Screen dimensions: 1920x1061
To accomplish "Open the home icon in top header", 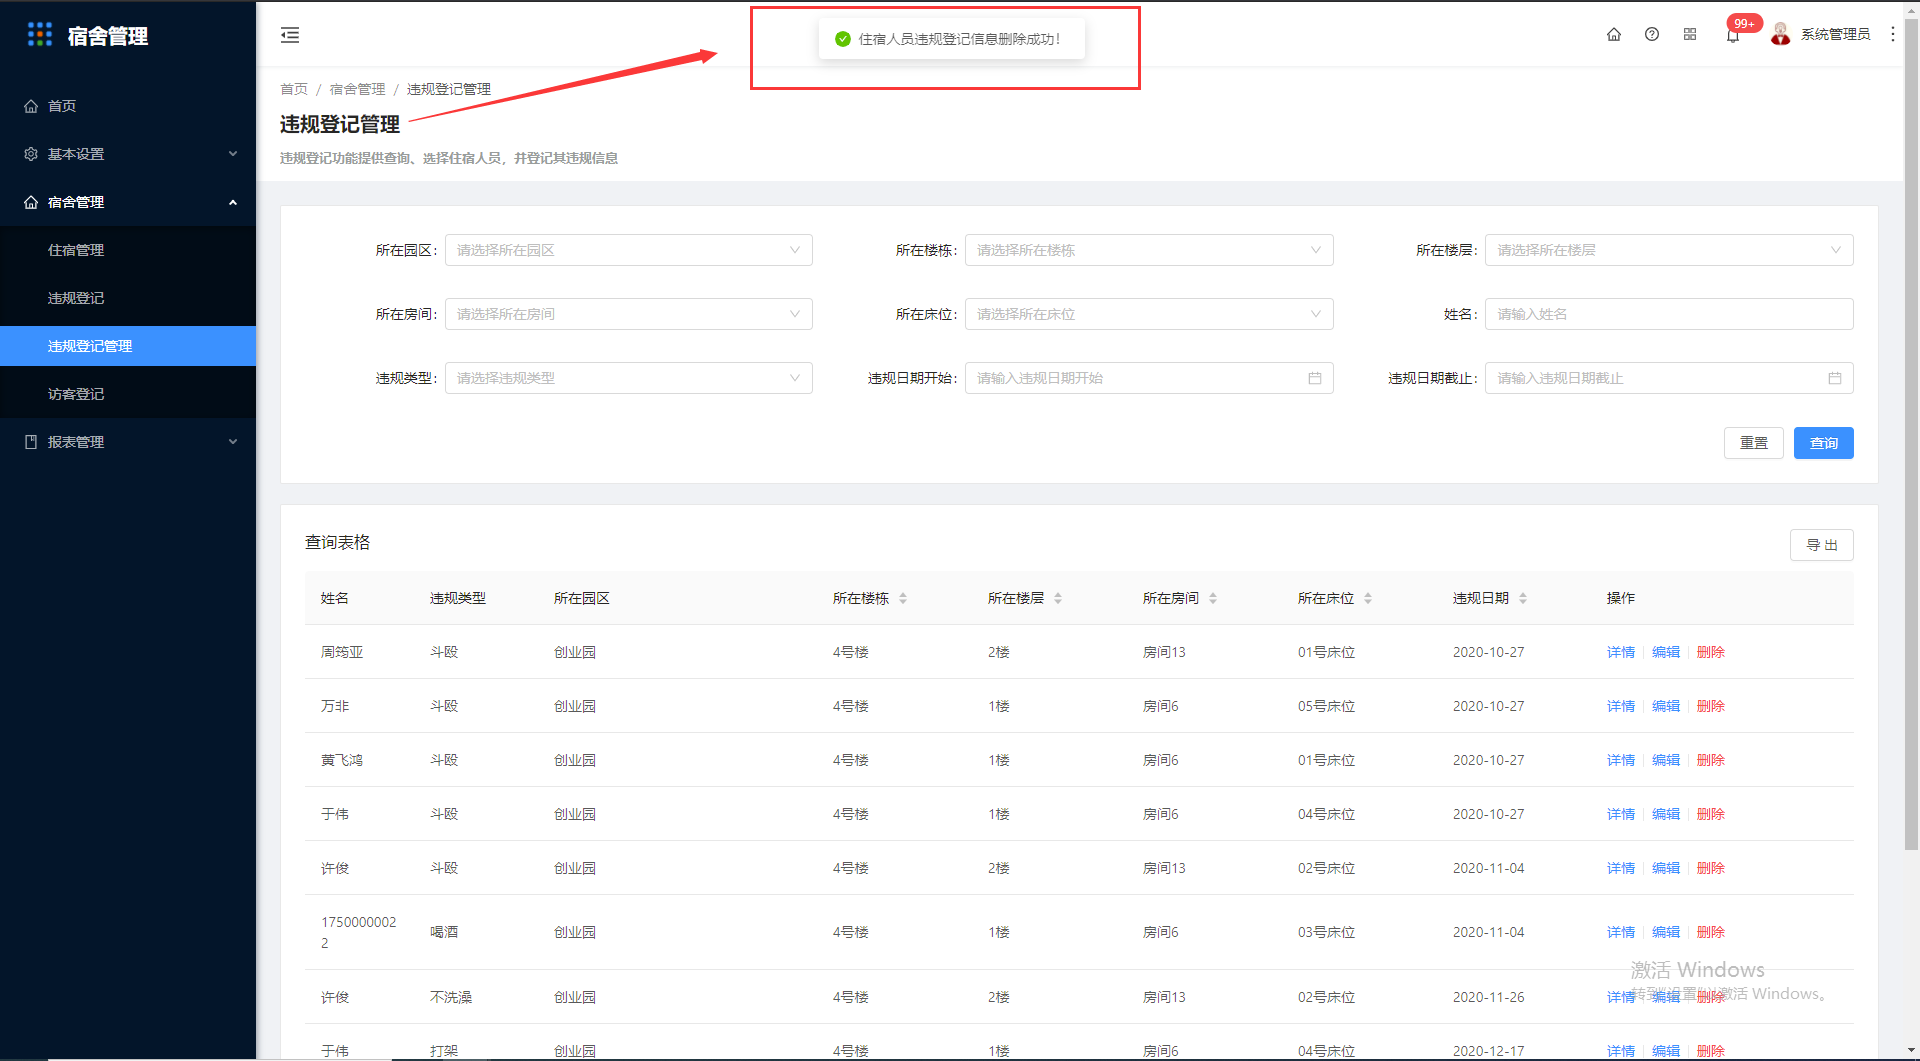I will click(1614, 34).
